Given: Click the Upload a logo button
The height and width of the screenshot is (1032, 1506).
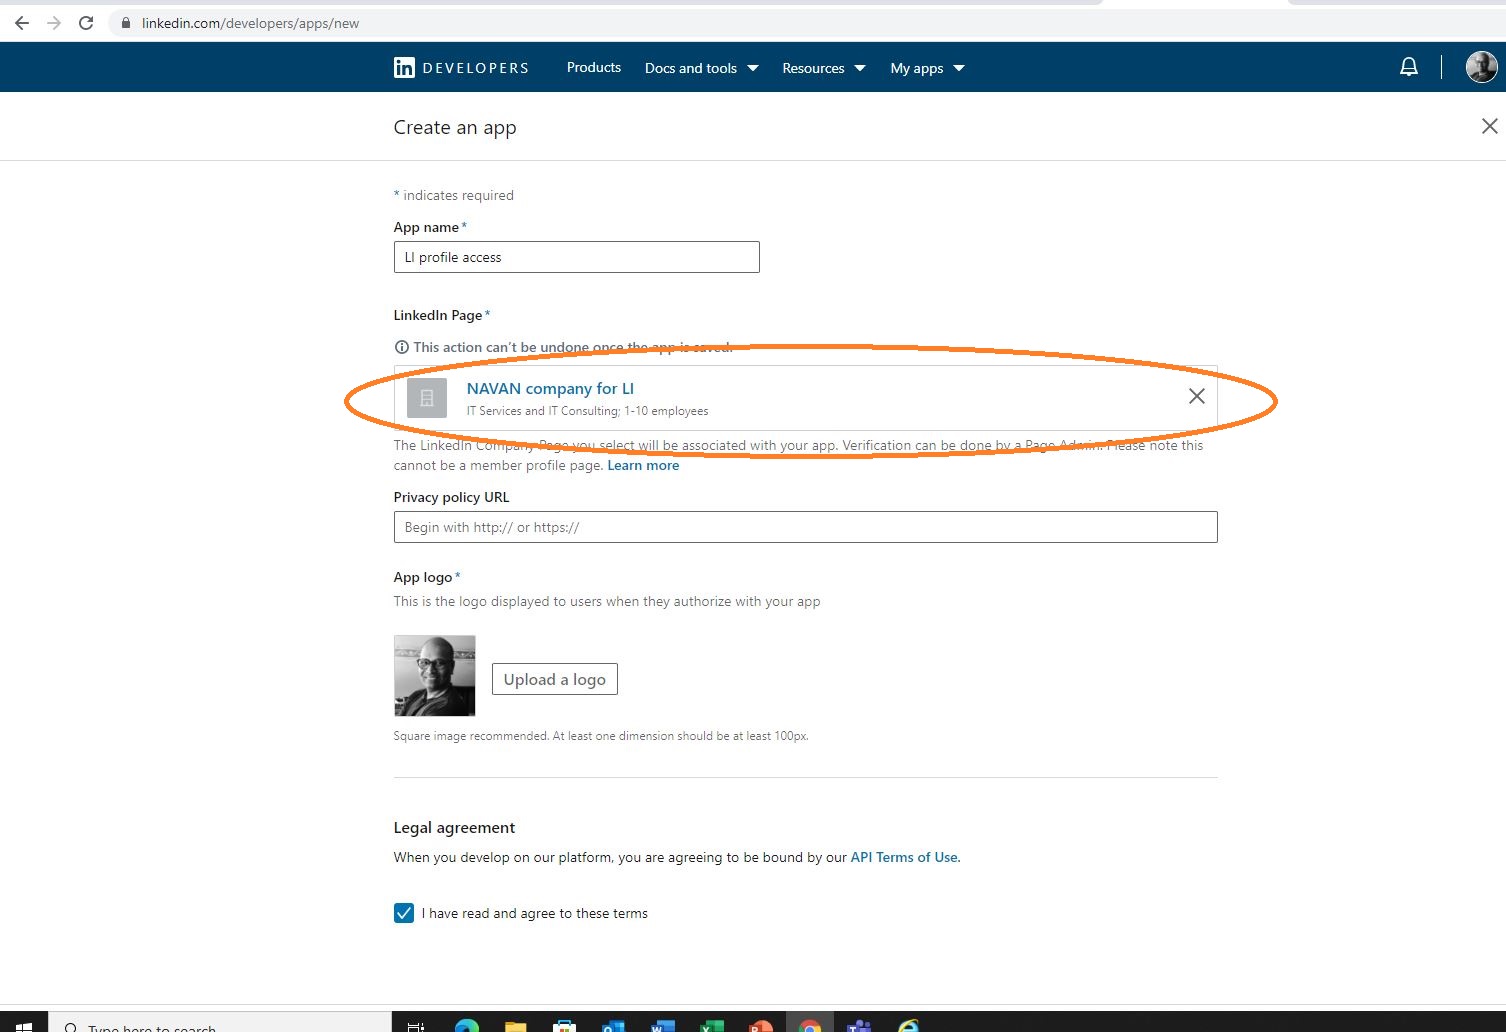Looking at the screenshot, I should (554, 679).
